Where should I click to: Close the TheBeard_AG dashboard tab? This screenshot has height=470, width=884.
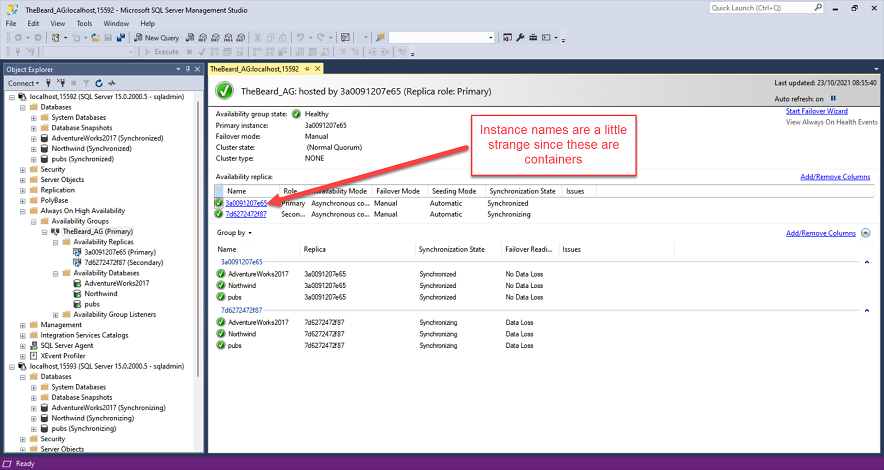317,69
